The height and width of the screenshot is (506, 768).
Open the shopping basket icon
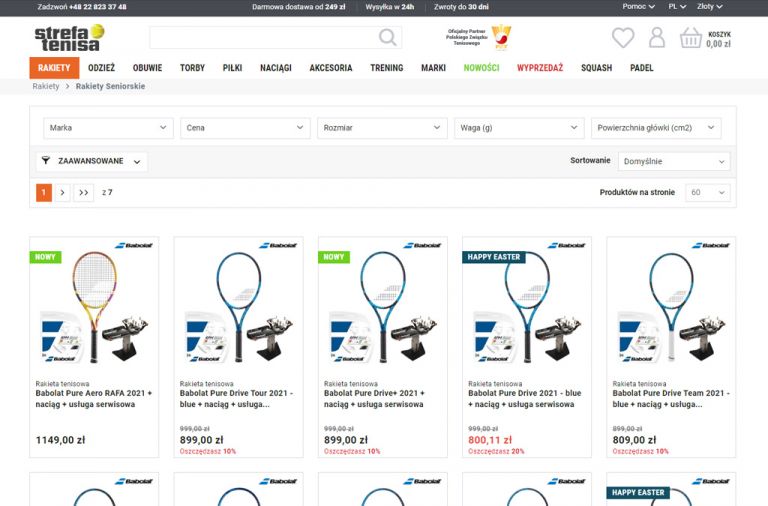click(691, 39)
